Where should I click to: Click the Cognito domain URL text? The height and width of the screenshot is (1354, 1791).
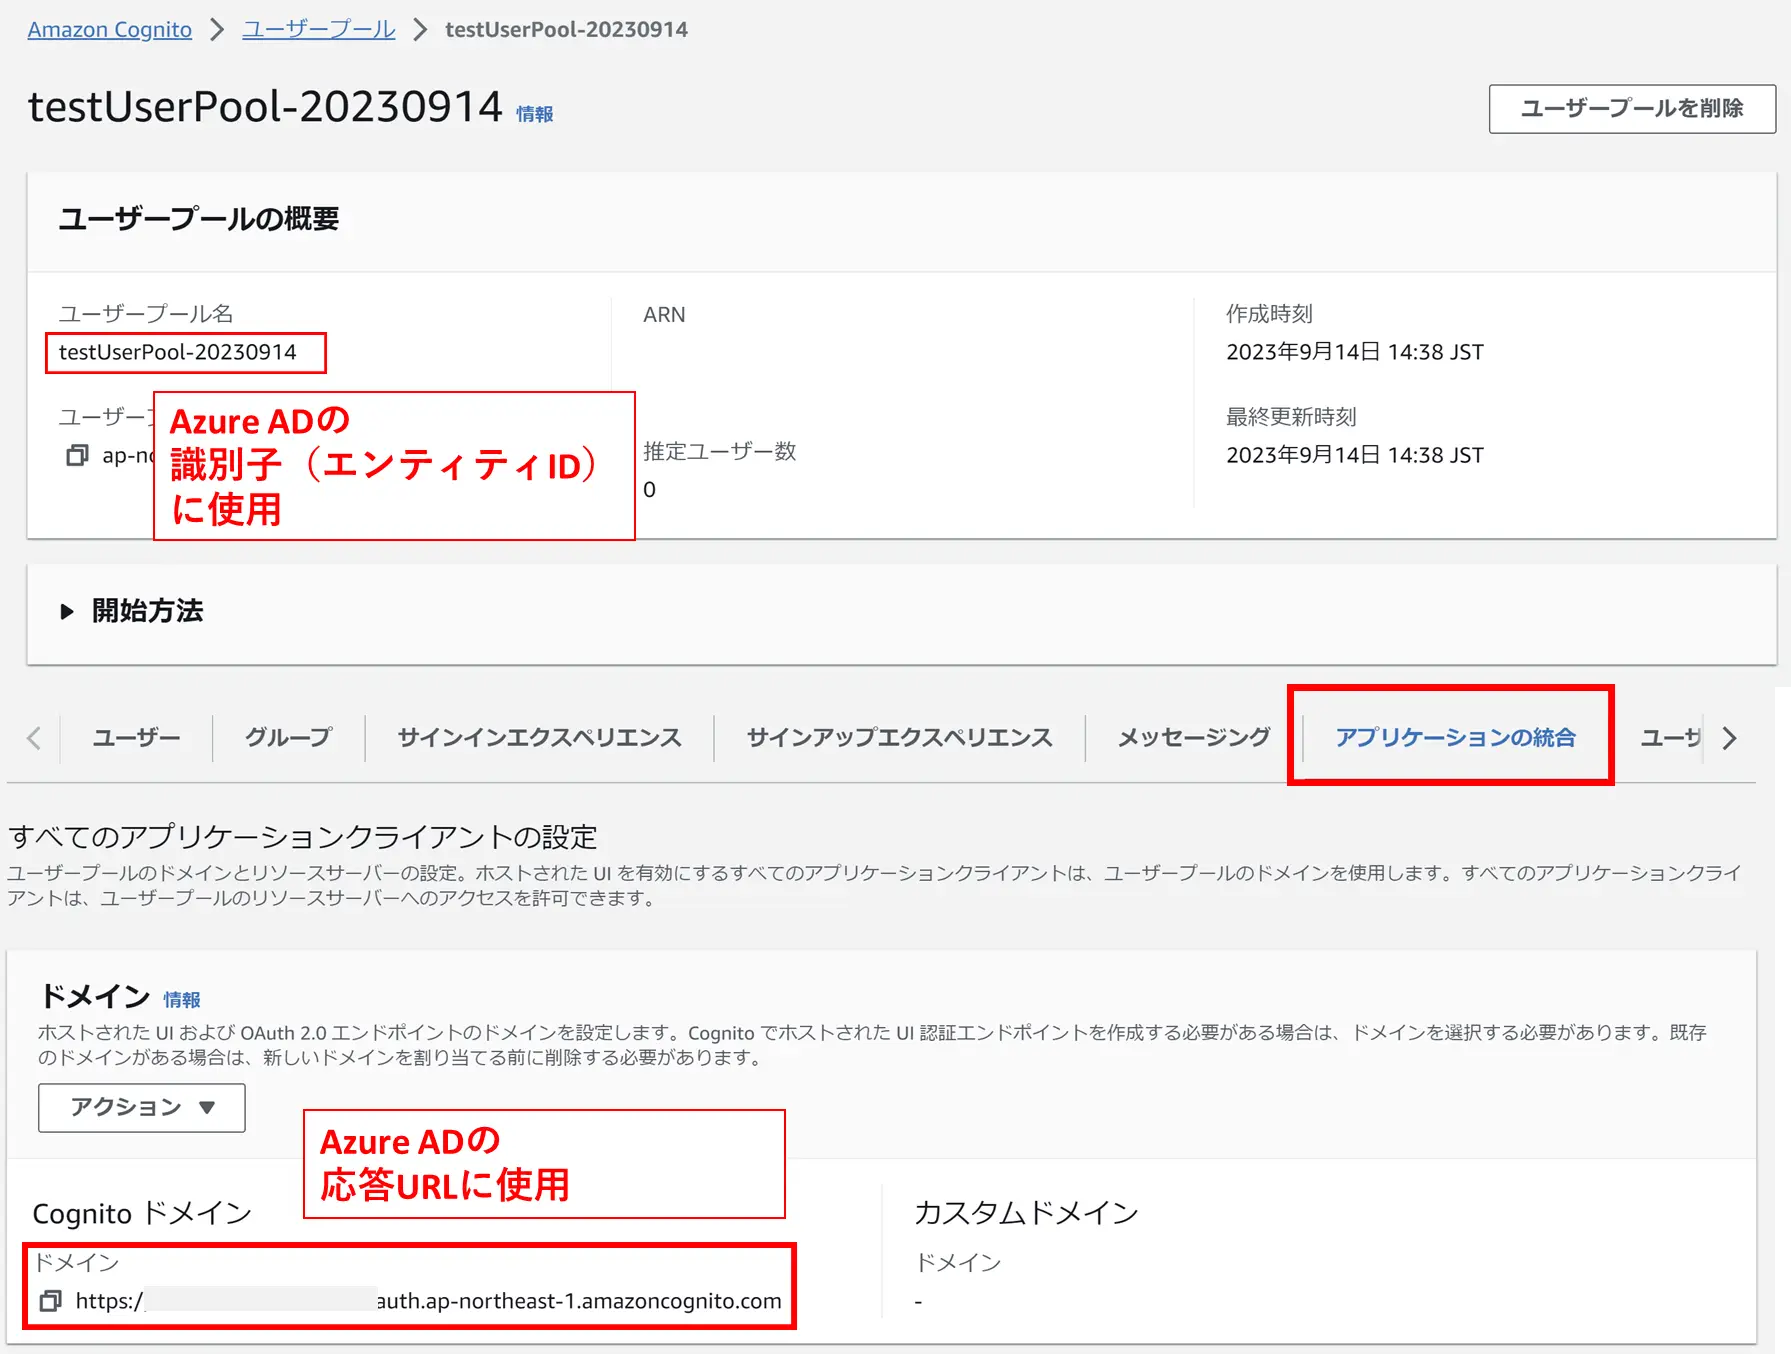[428, 1301]
